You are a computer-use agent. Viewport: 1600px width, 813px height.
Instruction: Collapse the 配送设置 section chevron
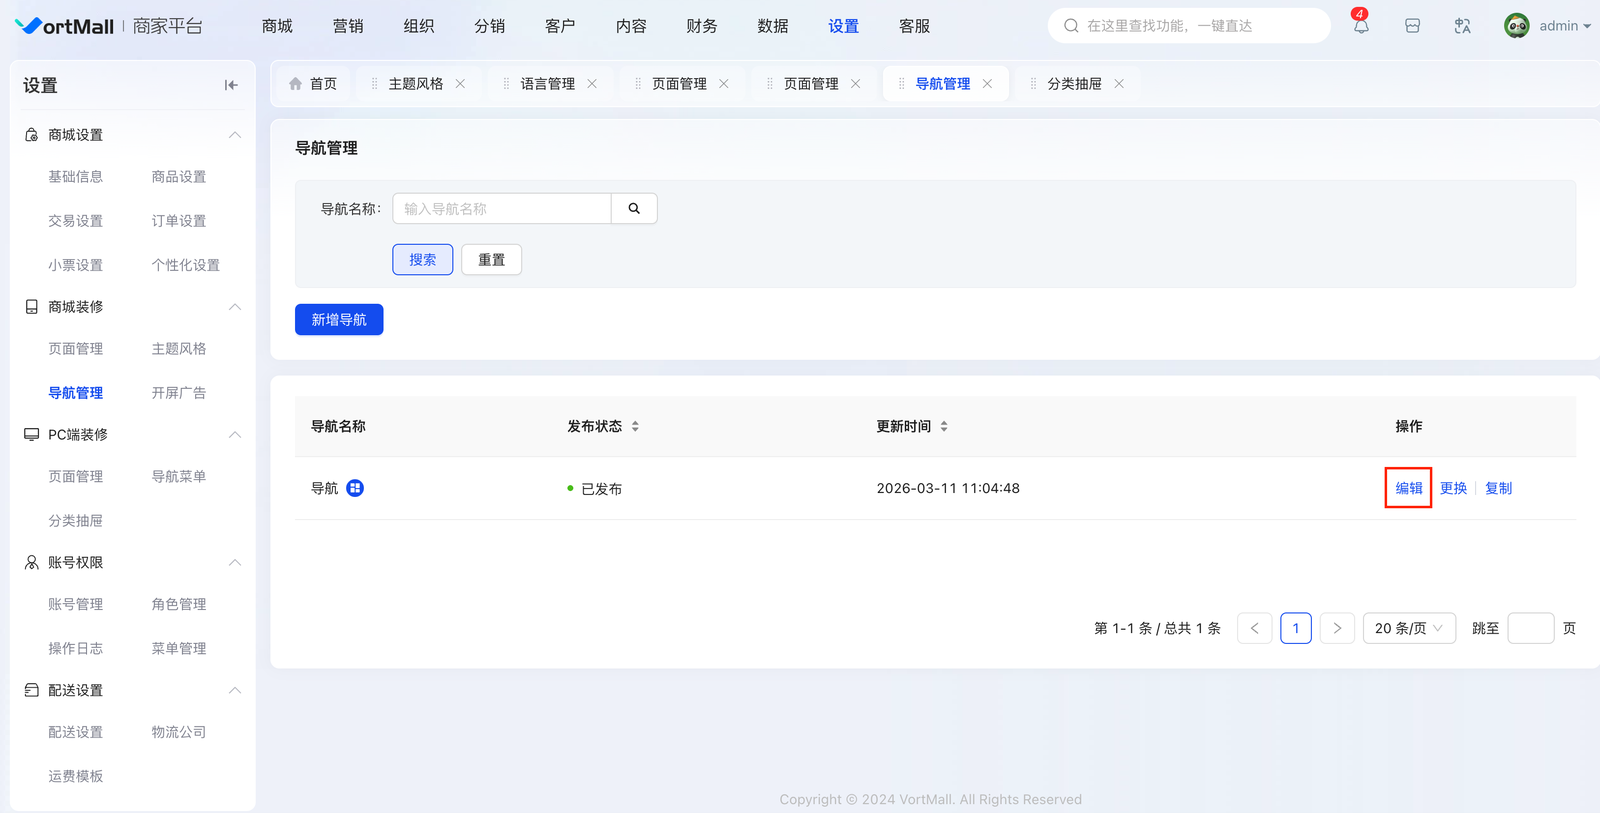coord(235,691)
